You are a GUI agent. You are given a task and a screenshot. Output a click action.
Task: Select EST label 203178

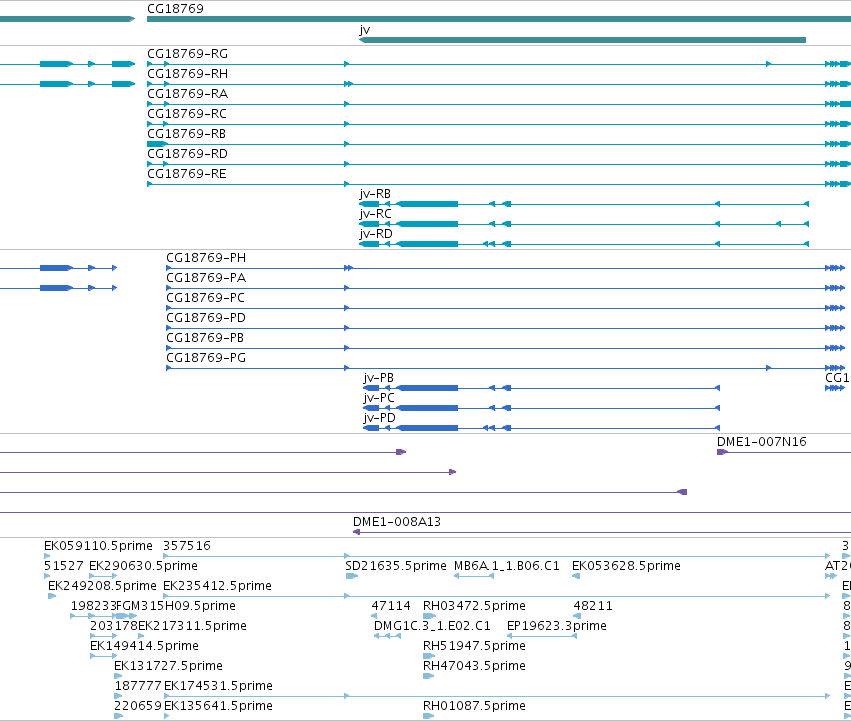(114, 626)
